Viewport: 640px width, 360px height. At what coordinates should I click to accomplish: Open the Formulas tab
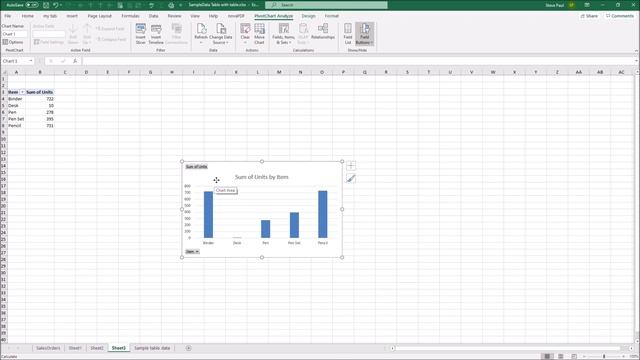pyautogui.click(x=130, y=16)
